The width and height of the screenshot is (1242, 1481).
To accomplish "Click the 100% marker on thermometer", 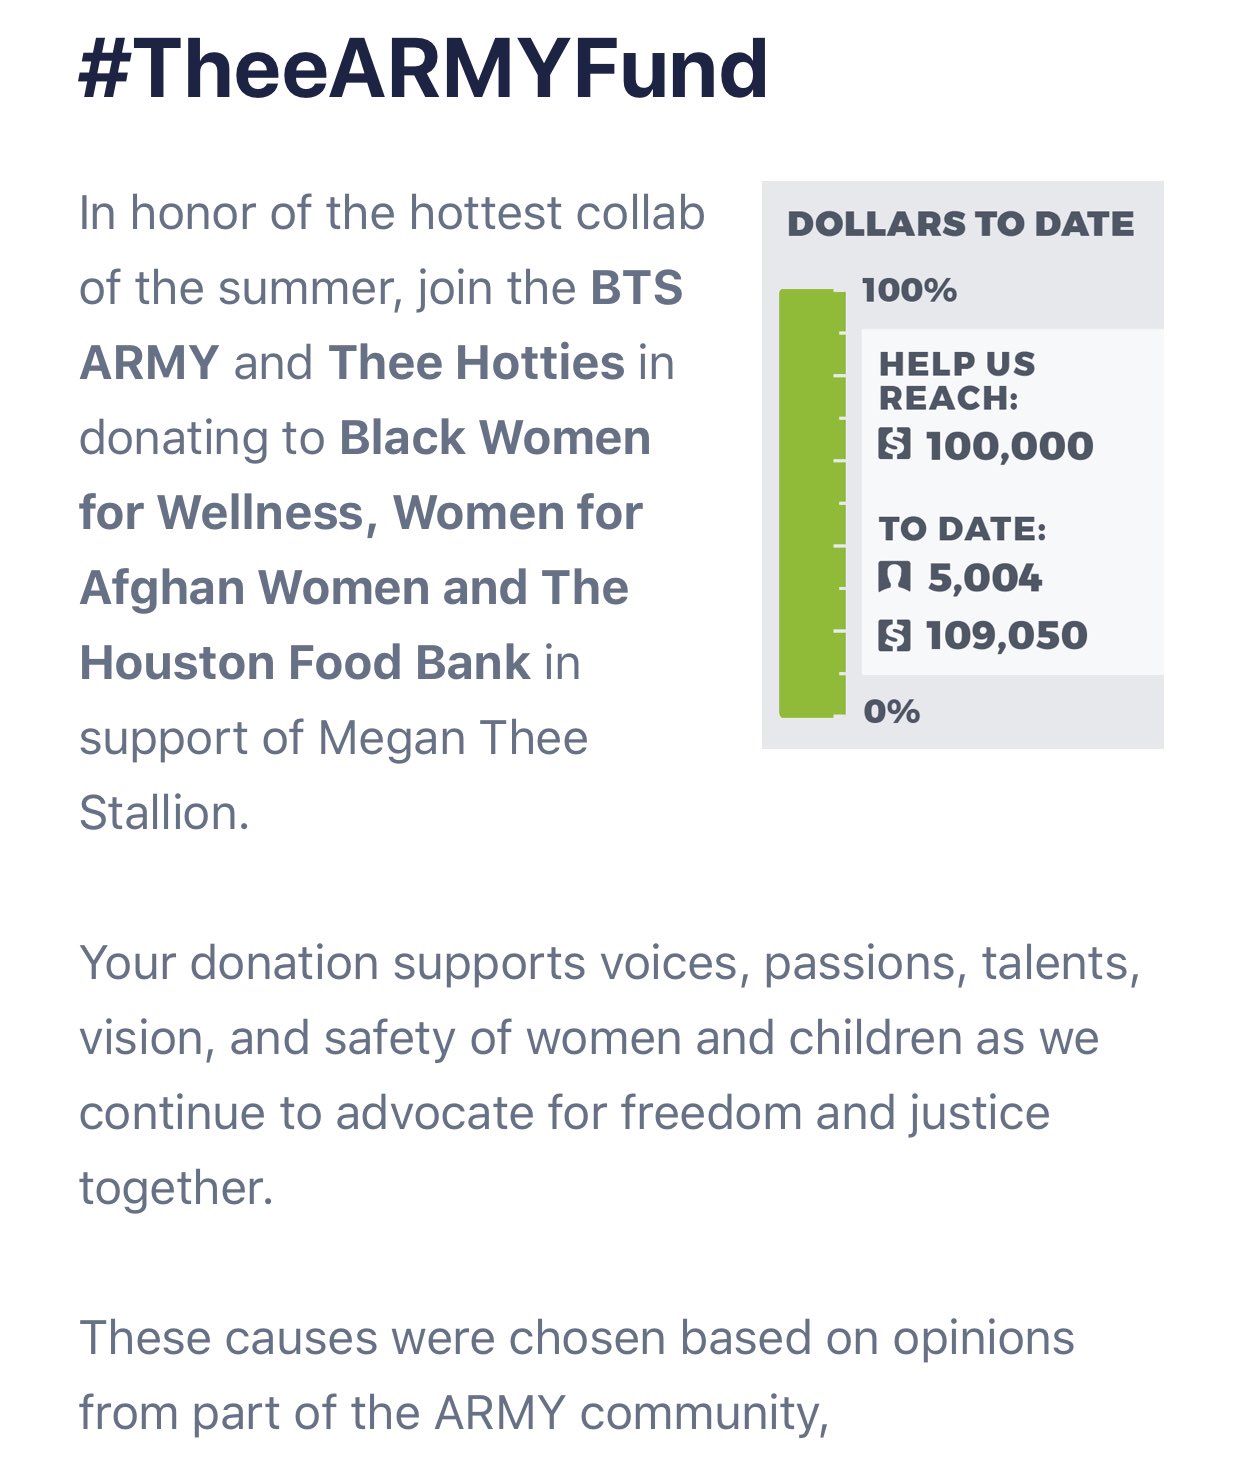I will [x=909, y=291].
